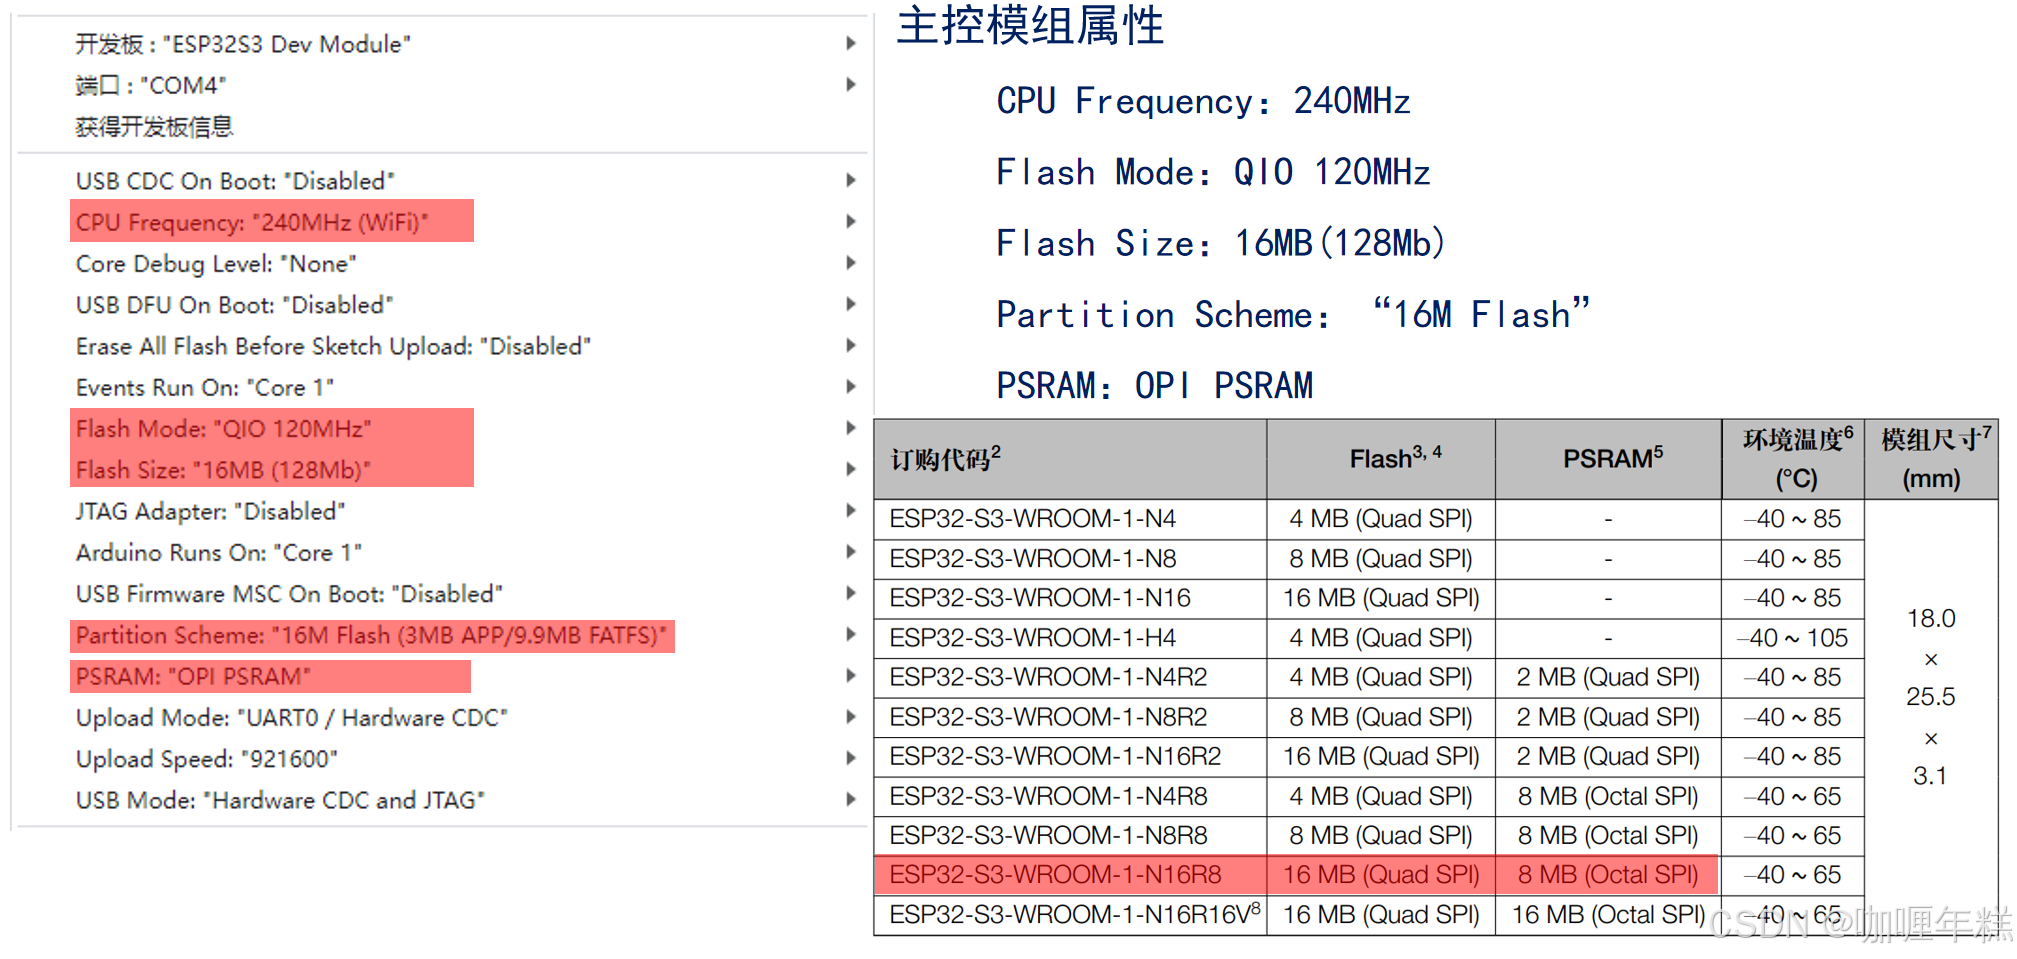Click "CPU Frequency: 240MHz" text on the right
Viewport: 2017px width, 959px height.
(1203, 101)
